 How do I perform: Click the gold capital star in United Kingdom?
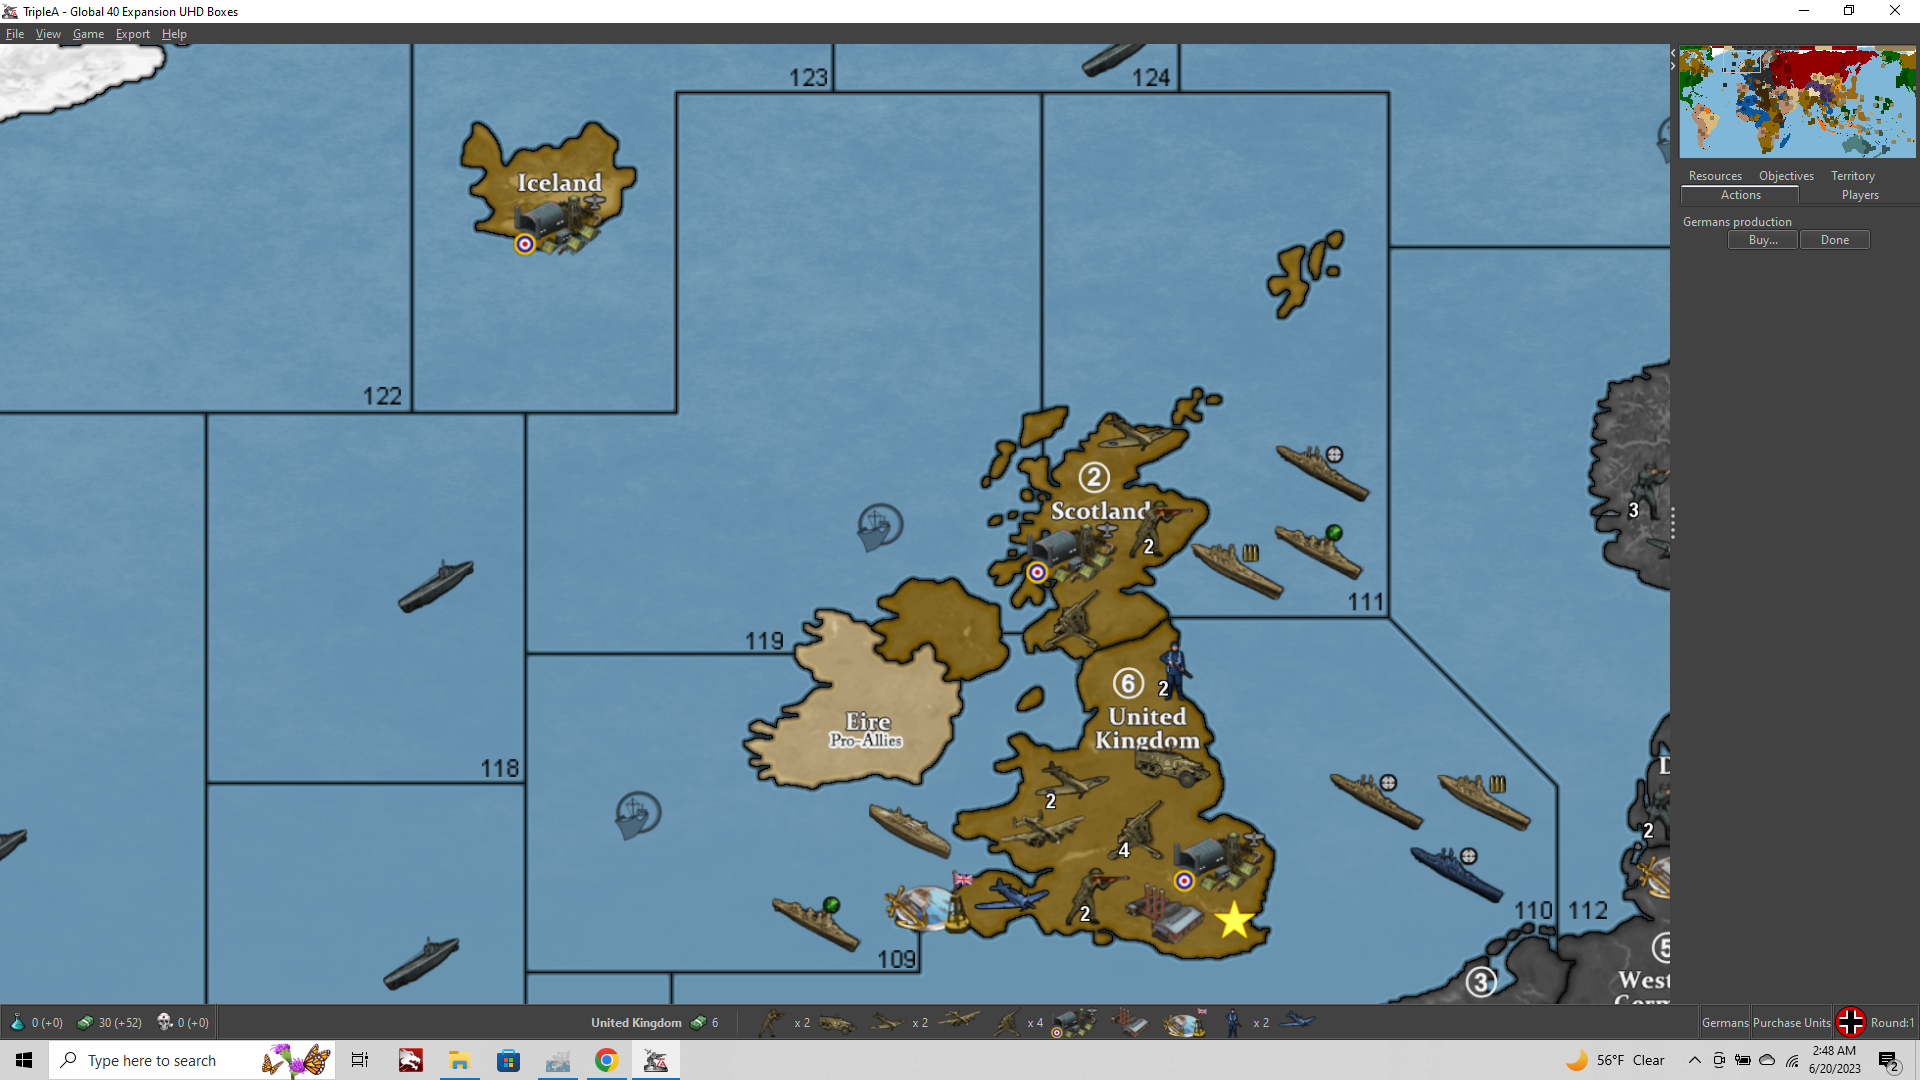pyautogui.click(x=1234, y=920)
